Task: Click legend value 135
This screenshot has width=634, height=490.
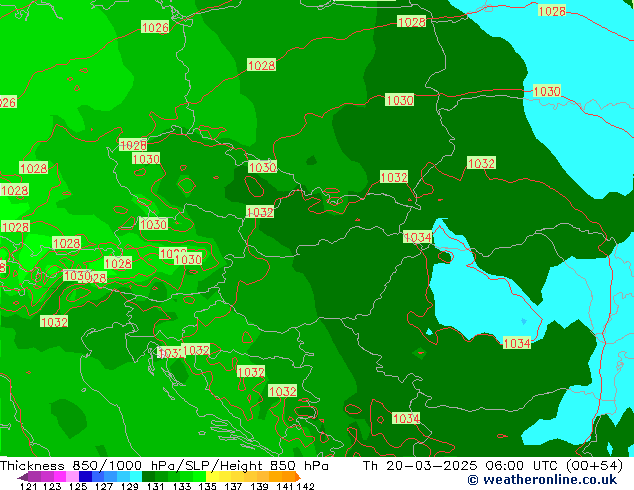Action: 207,486
